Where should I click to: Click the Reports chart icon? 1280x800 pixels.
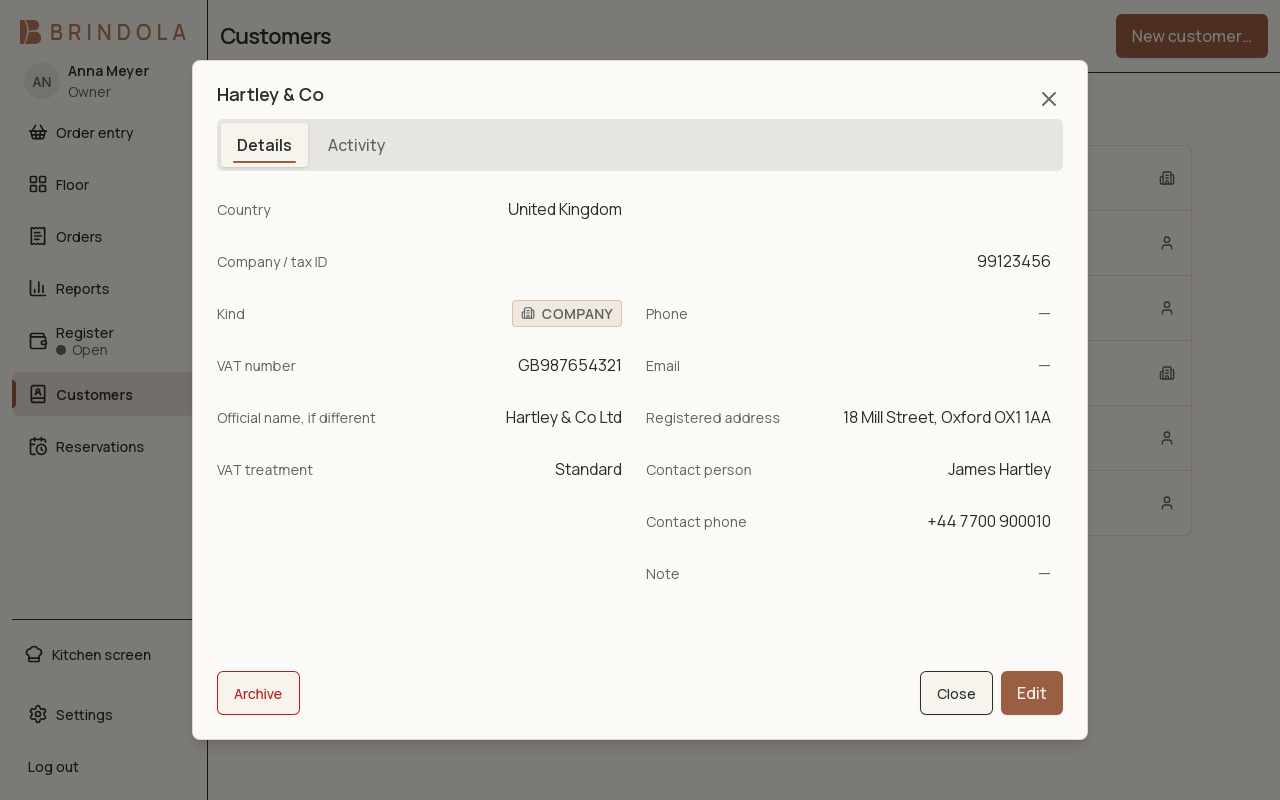(x=38, y=288)
